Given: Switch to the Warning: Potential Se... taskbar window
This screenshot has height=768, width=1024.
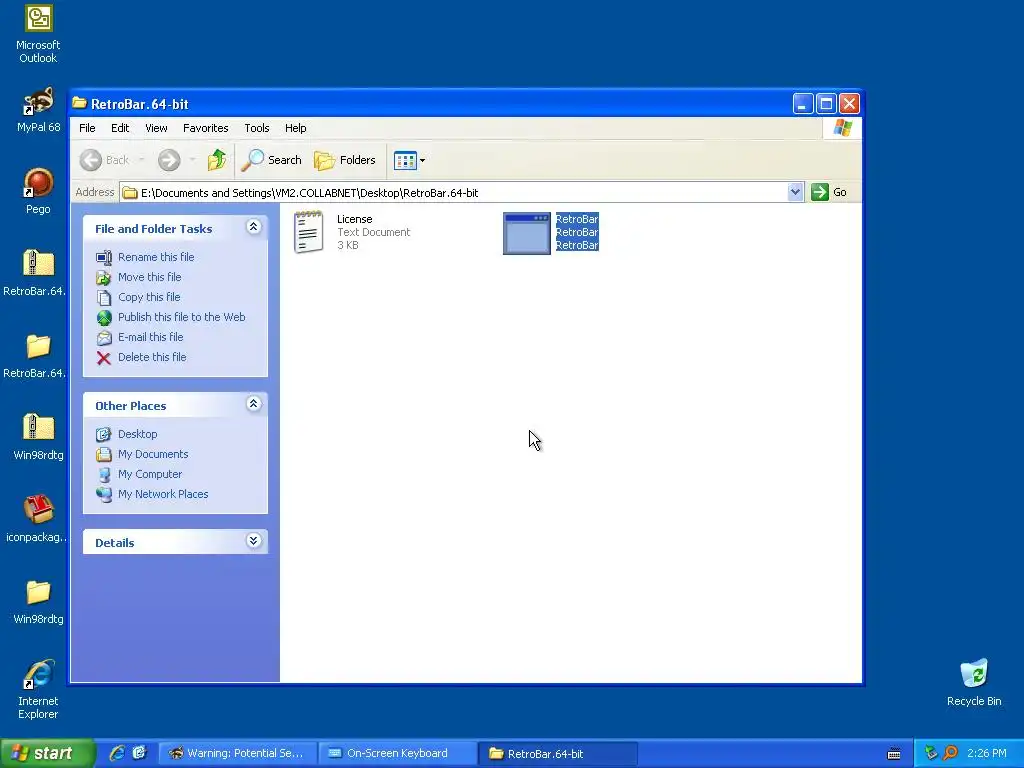Looking at the screenshot, I should tap(238, 754).
